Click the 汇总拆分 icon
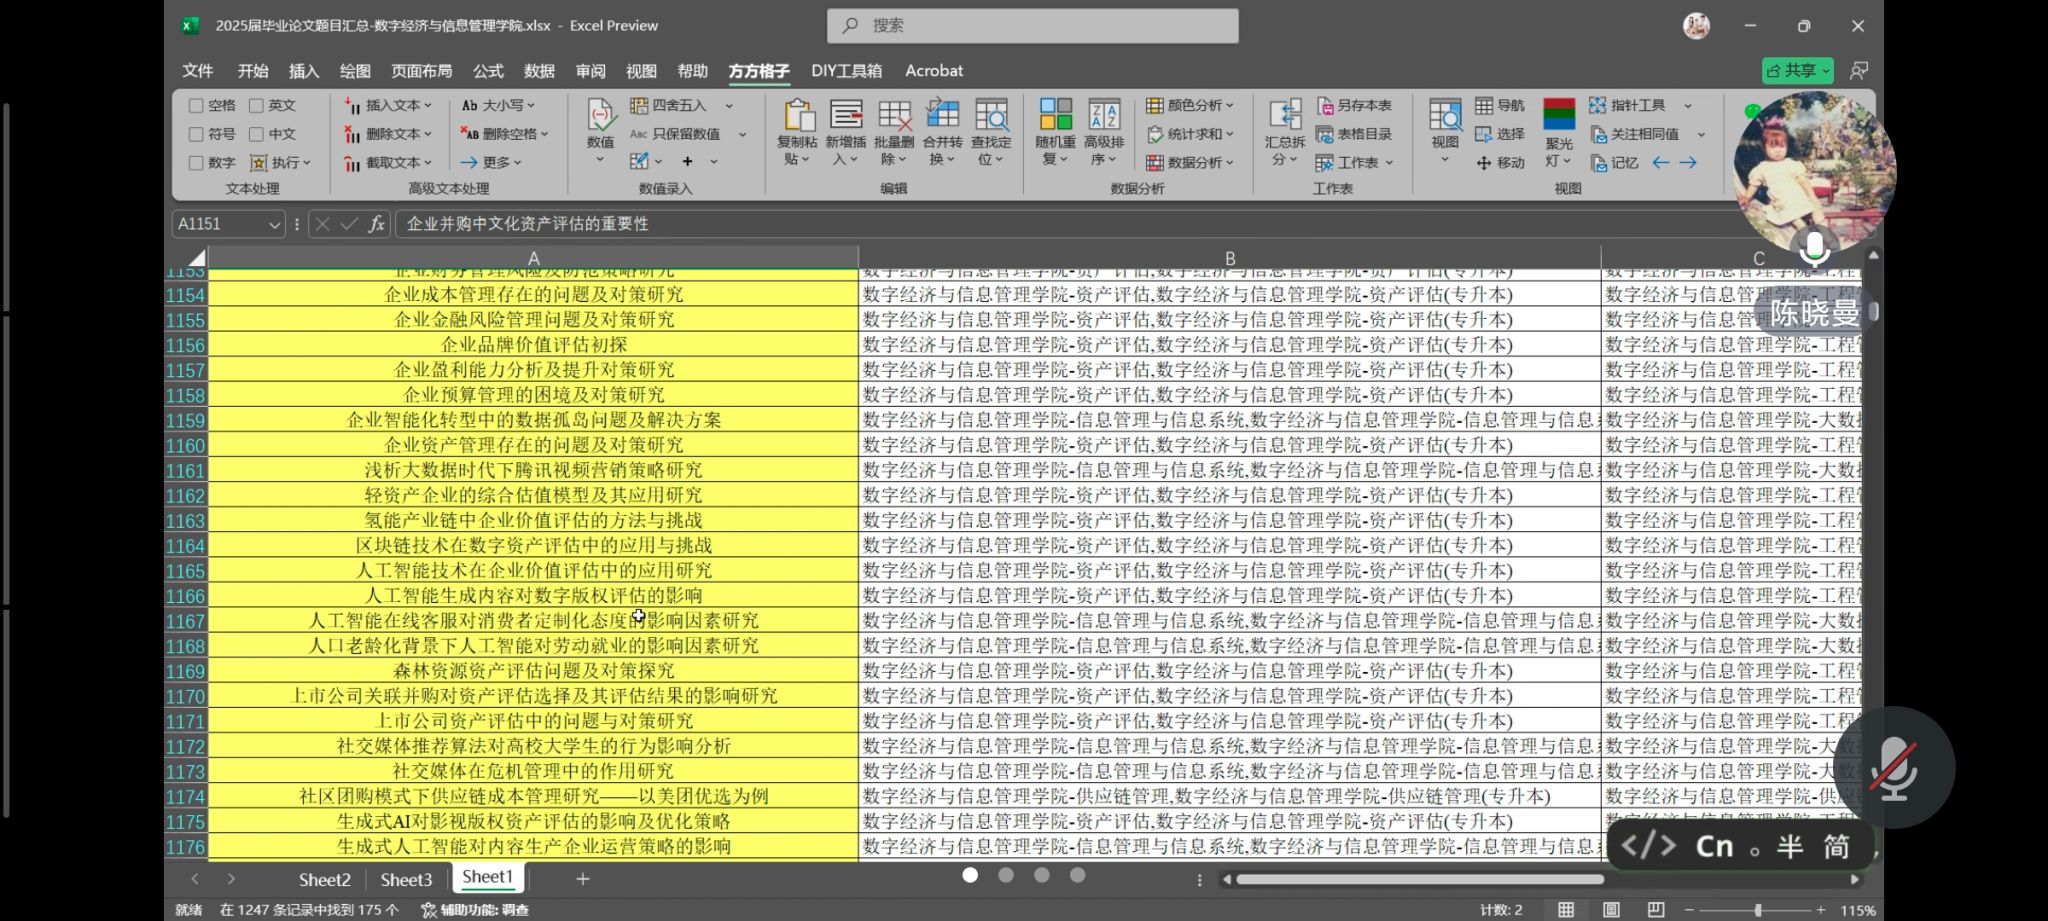Viewport: 2048px width, 921px height. [x=1284, y=117]
